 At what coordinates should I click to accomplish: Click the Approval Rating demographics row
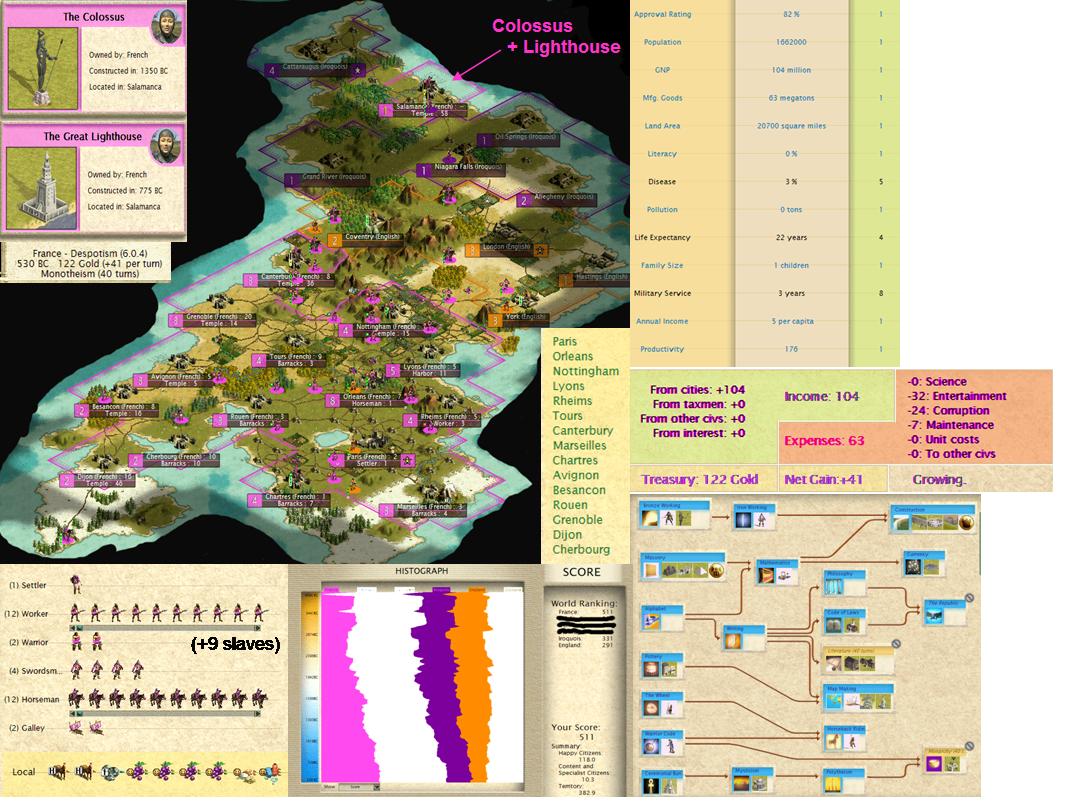(765, 14)
